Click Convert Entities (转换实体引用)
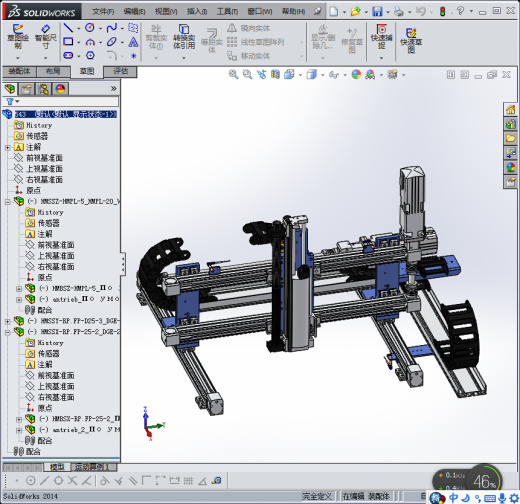 tap(184, 37)
